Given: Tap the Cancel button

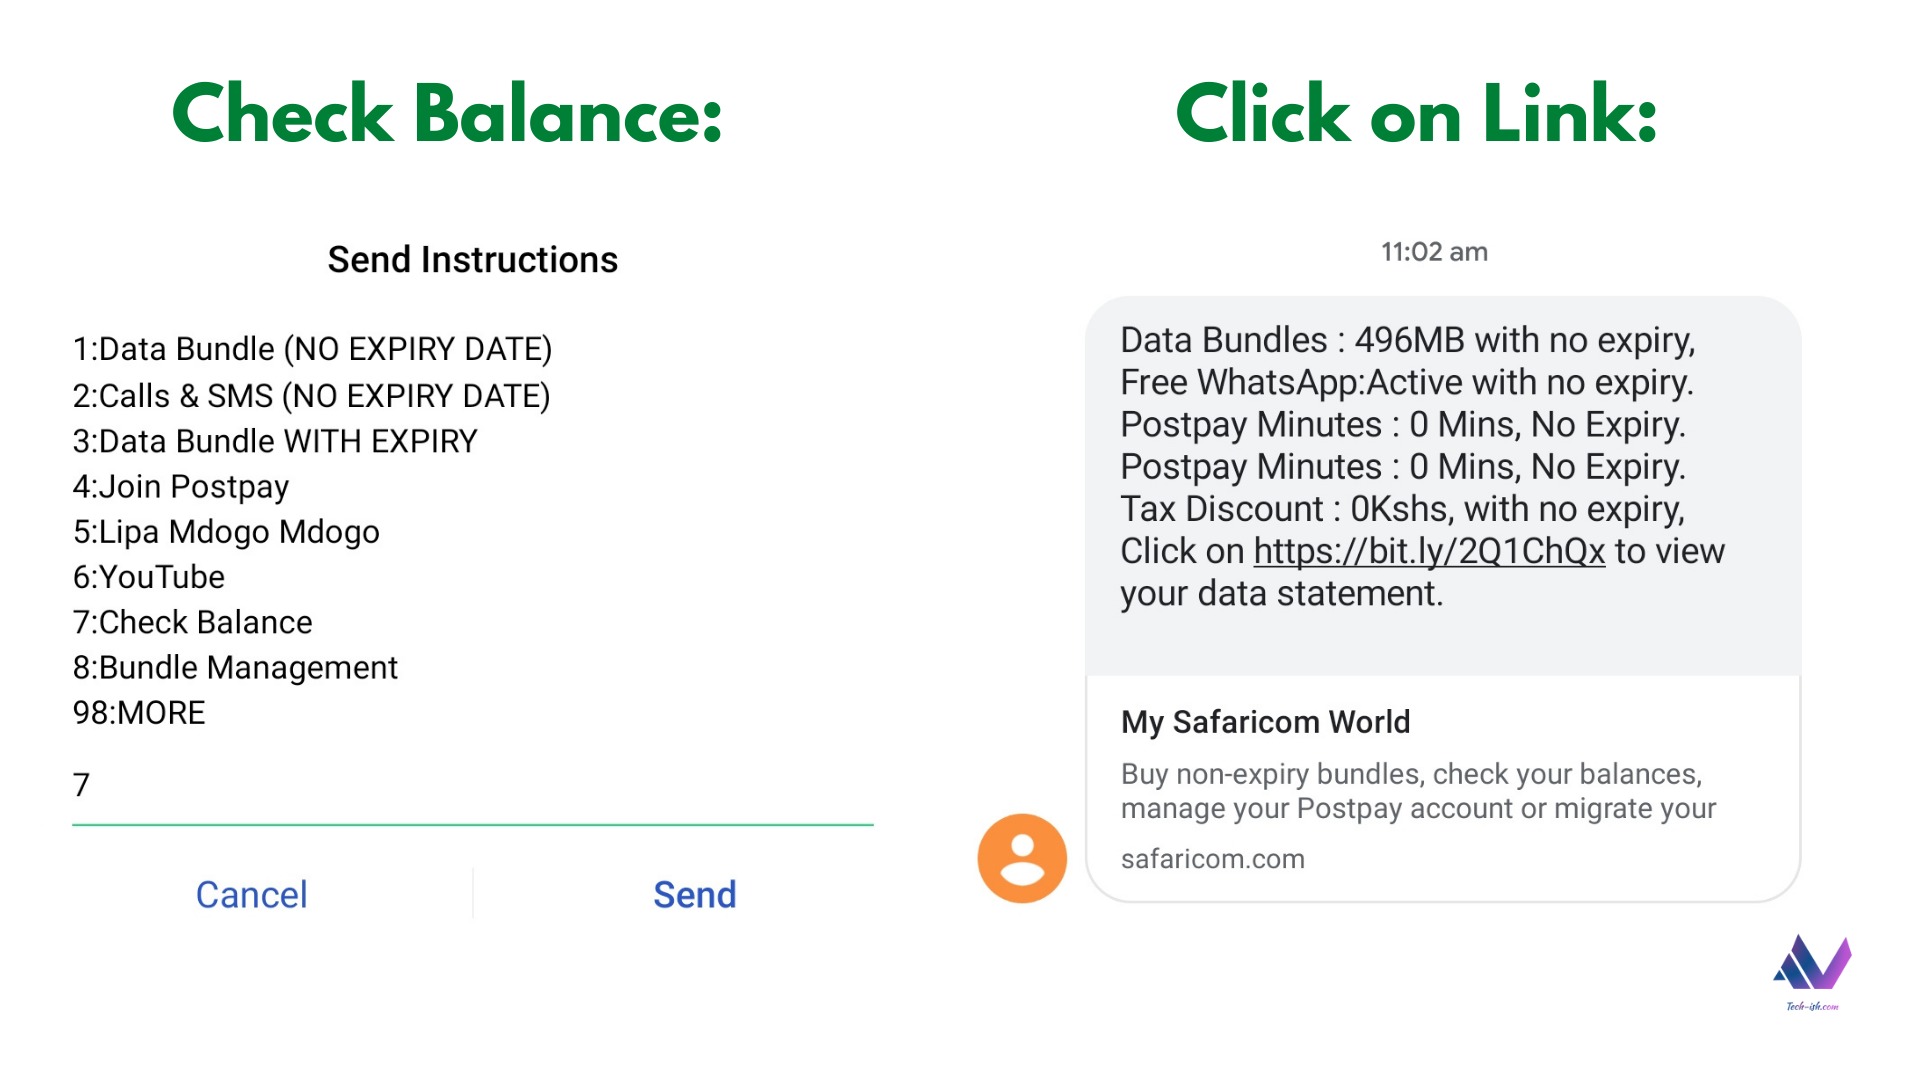Looking at the screenshot, I should [x=251, y=894].
